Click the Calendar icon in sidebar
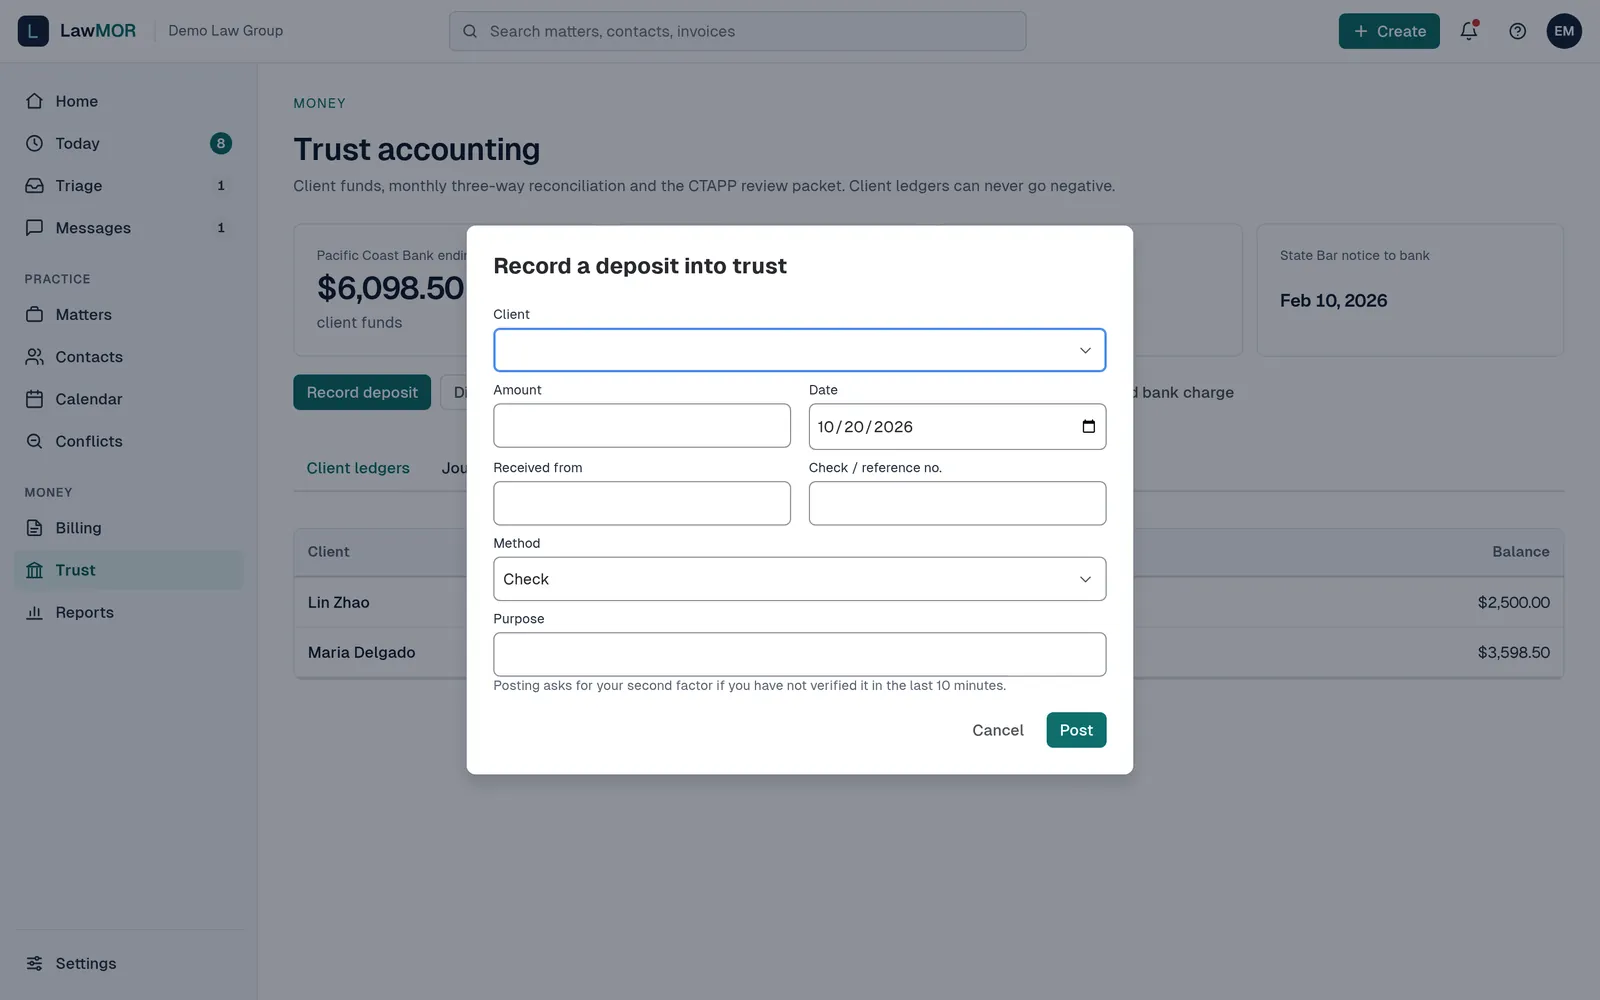 (x=34, y=398)
